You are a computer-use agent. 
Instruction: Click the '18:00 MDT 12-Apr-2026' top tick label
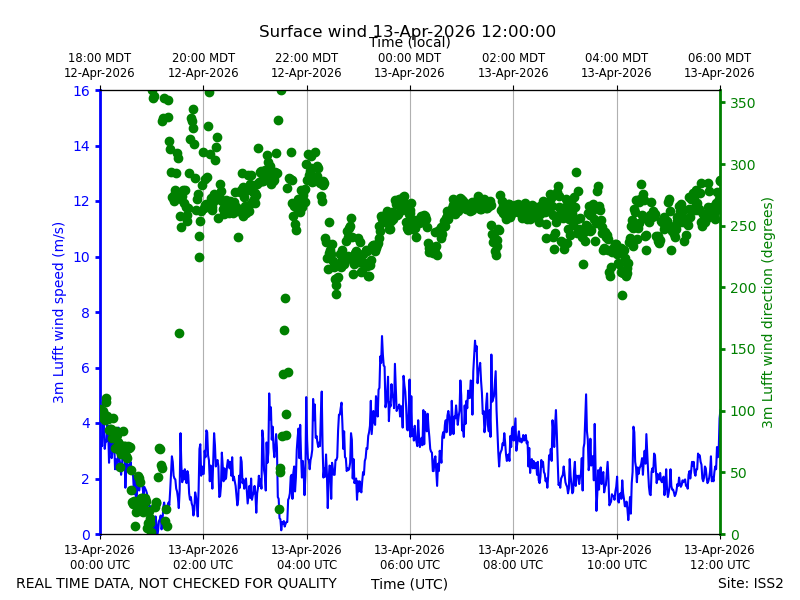(99, 65)
